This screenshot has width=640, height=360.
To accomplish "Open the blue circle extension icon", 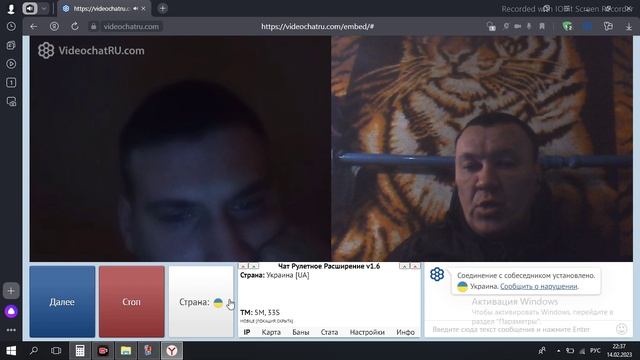I will pos(587,26).
